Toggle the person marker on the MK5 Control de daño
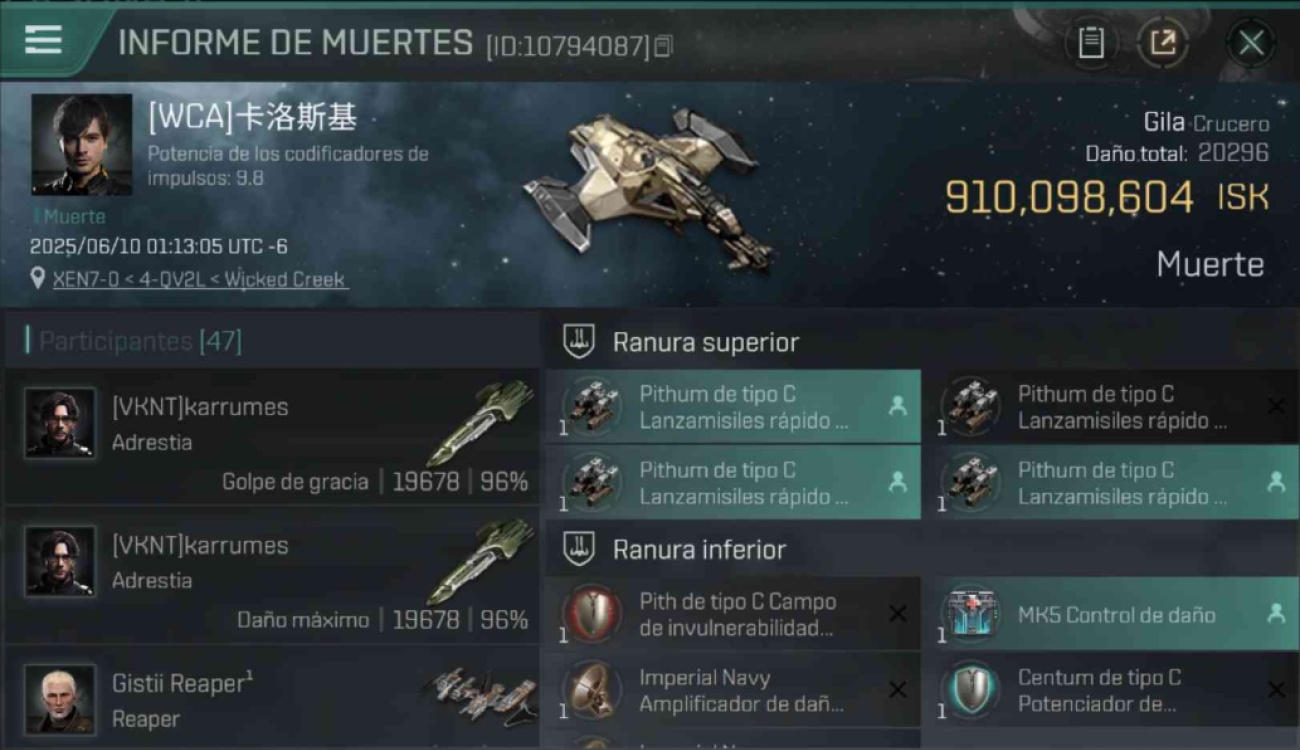 (x=1276, y=614)
